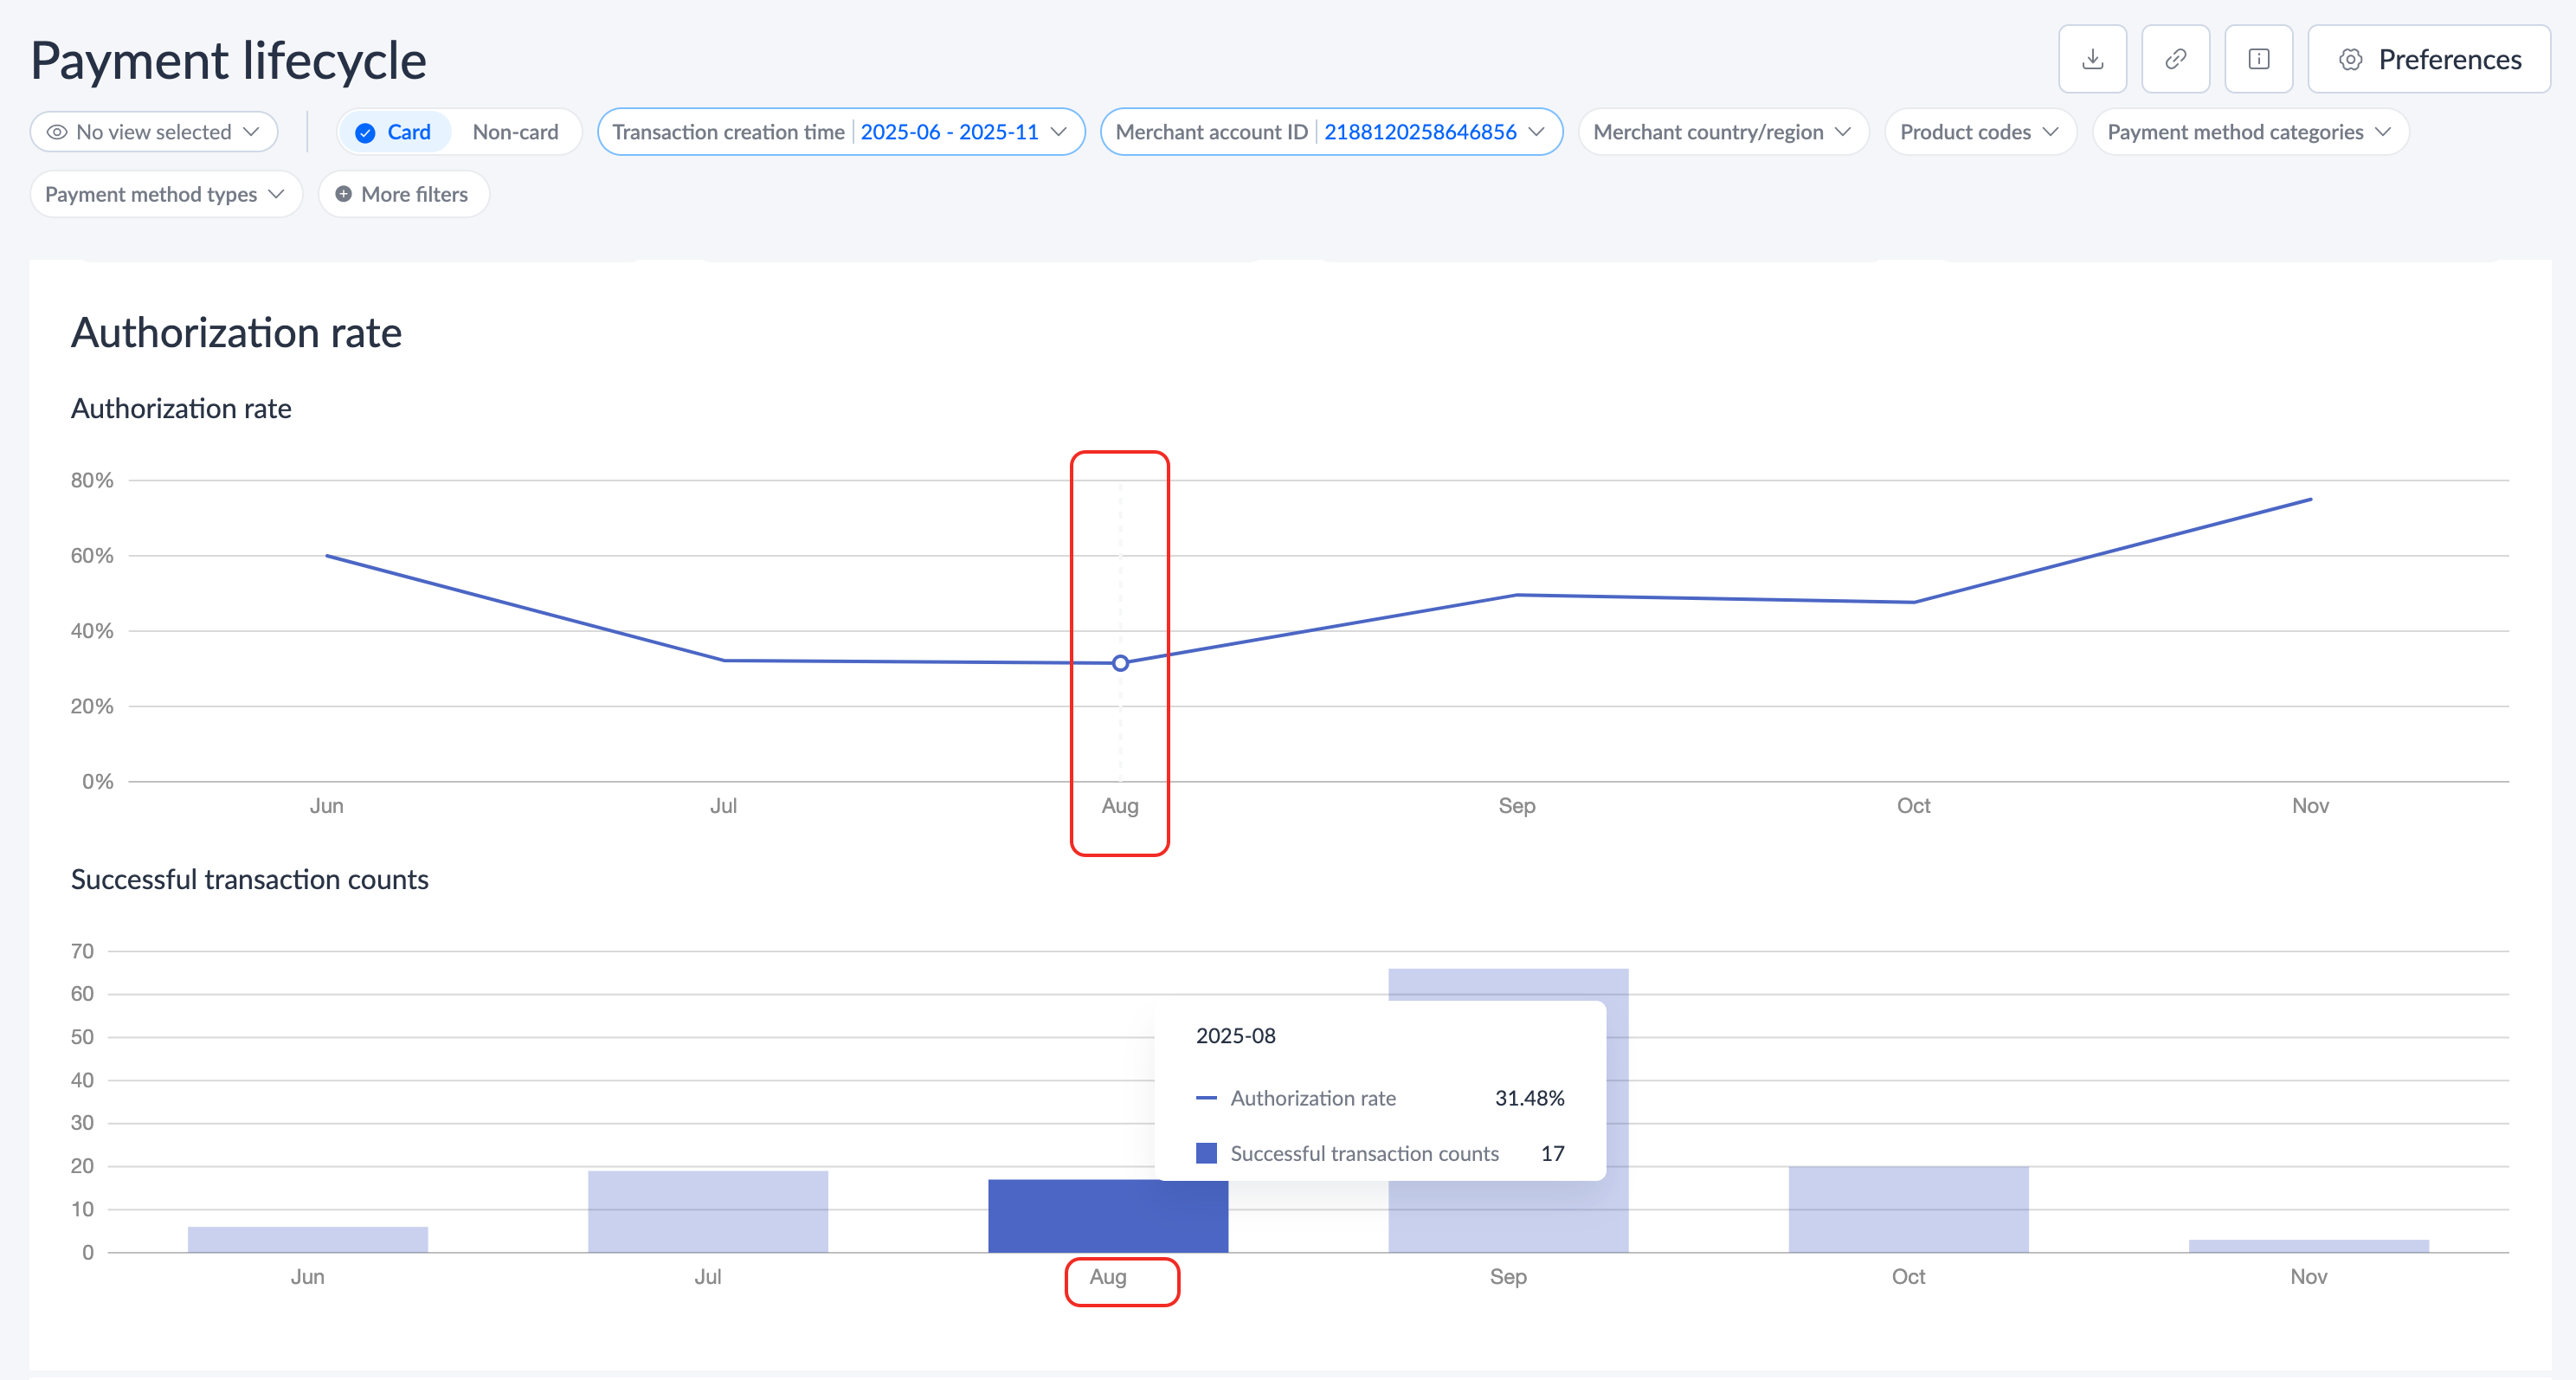Click the blue square legend in tooltip
This screenshot has height=1380, width=2576.
click(1206, 1153)
